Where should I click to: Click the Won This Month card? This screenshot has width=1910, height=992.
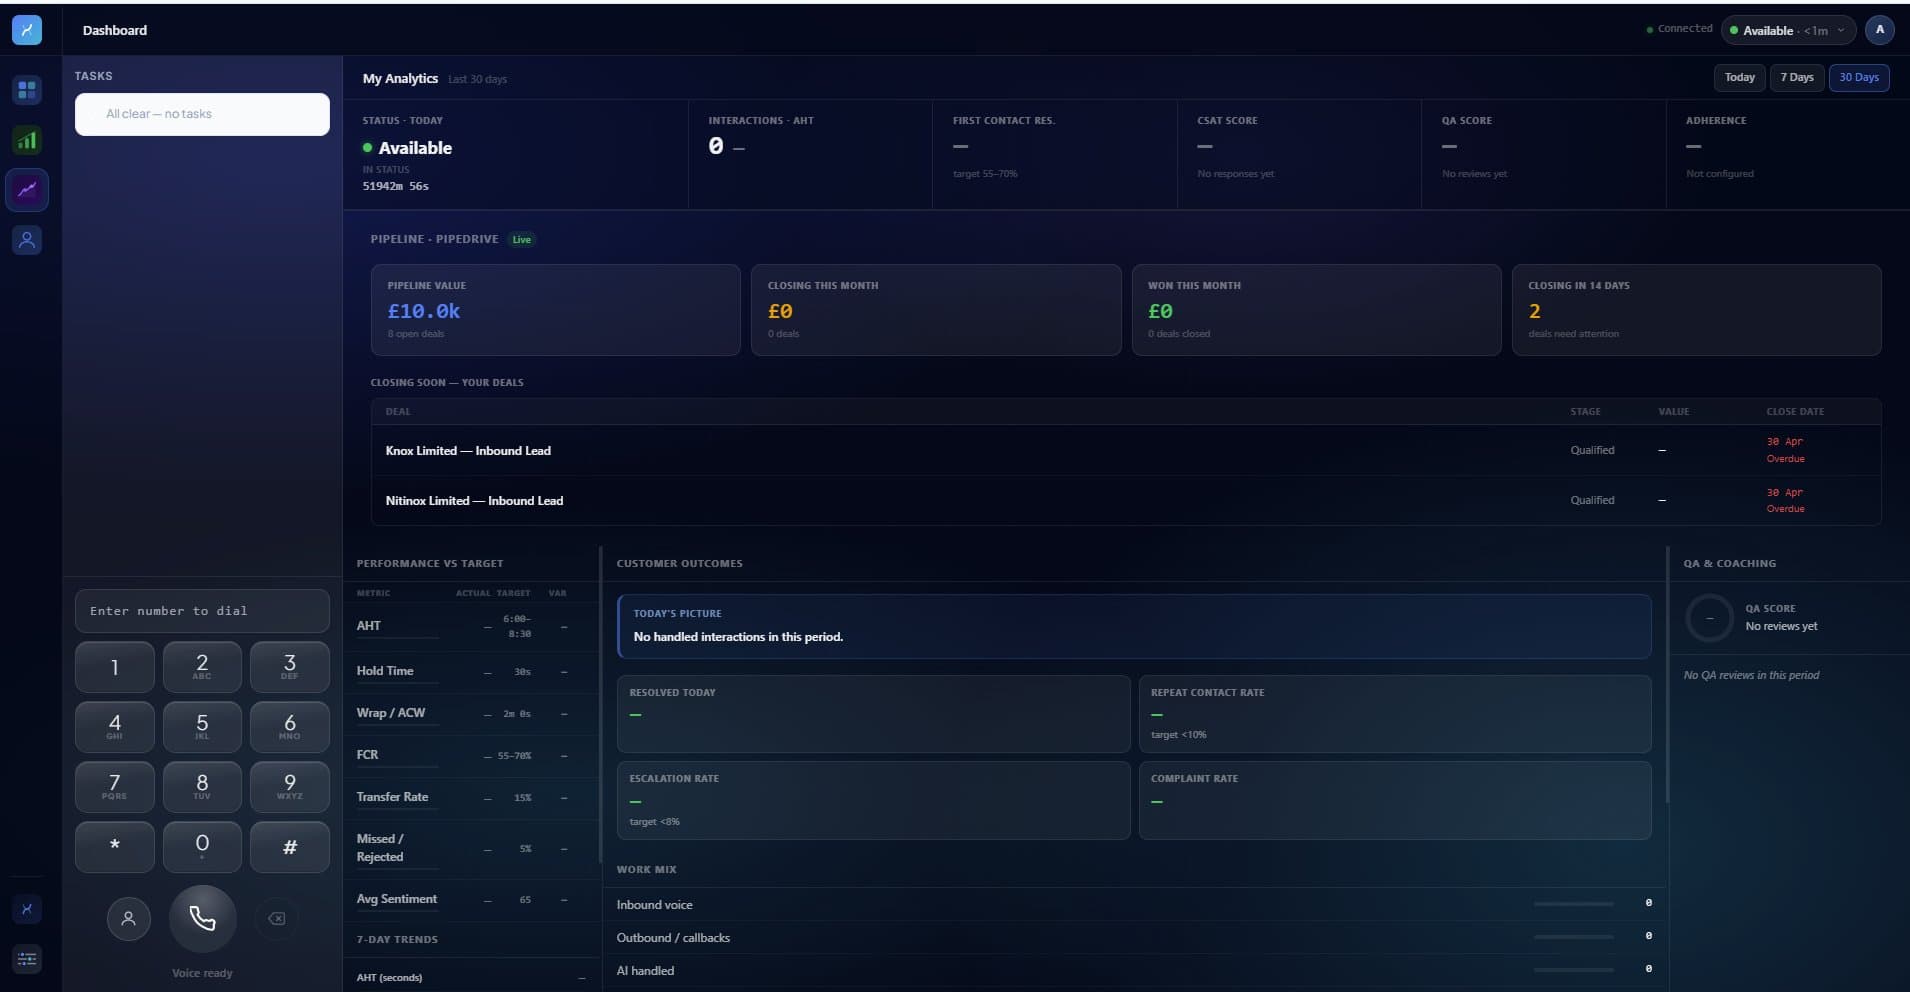1316,310
